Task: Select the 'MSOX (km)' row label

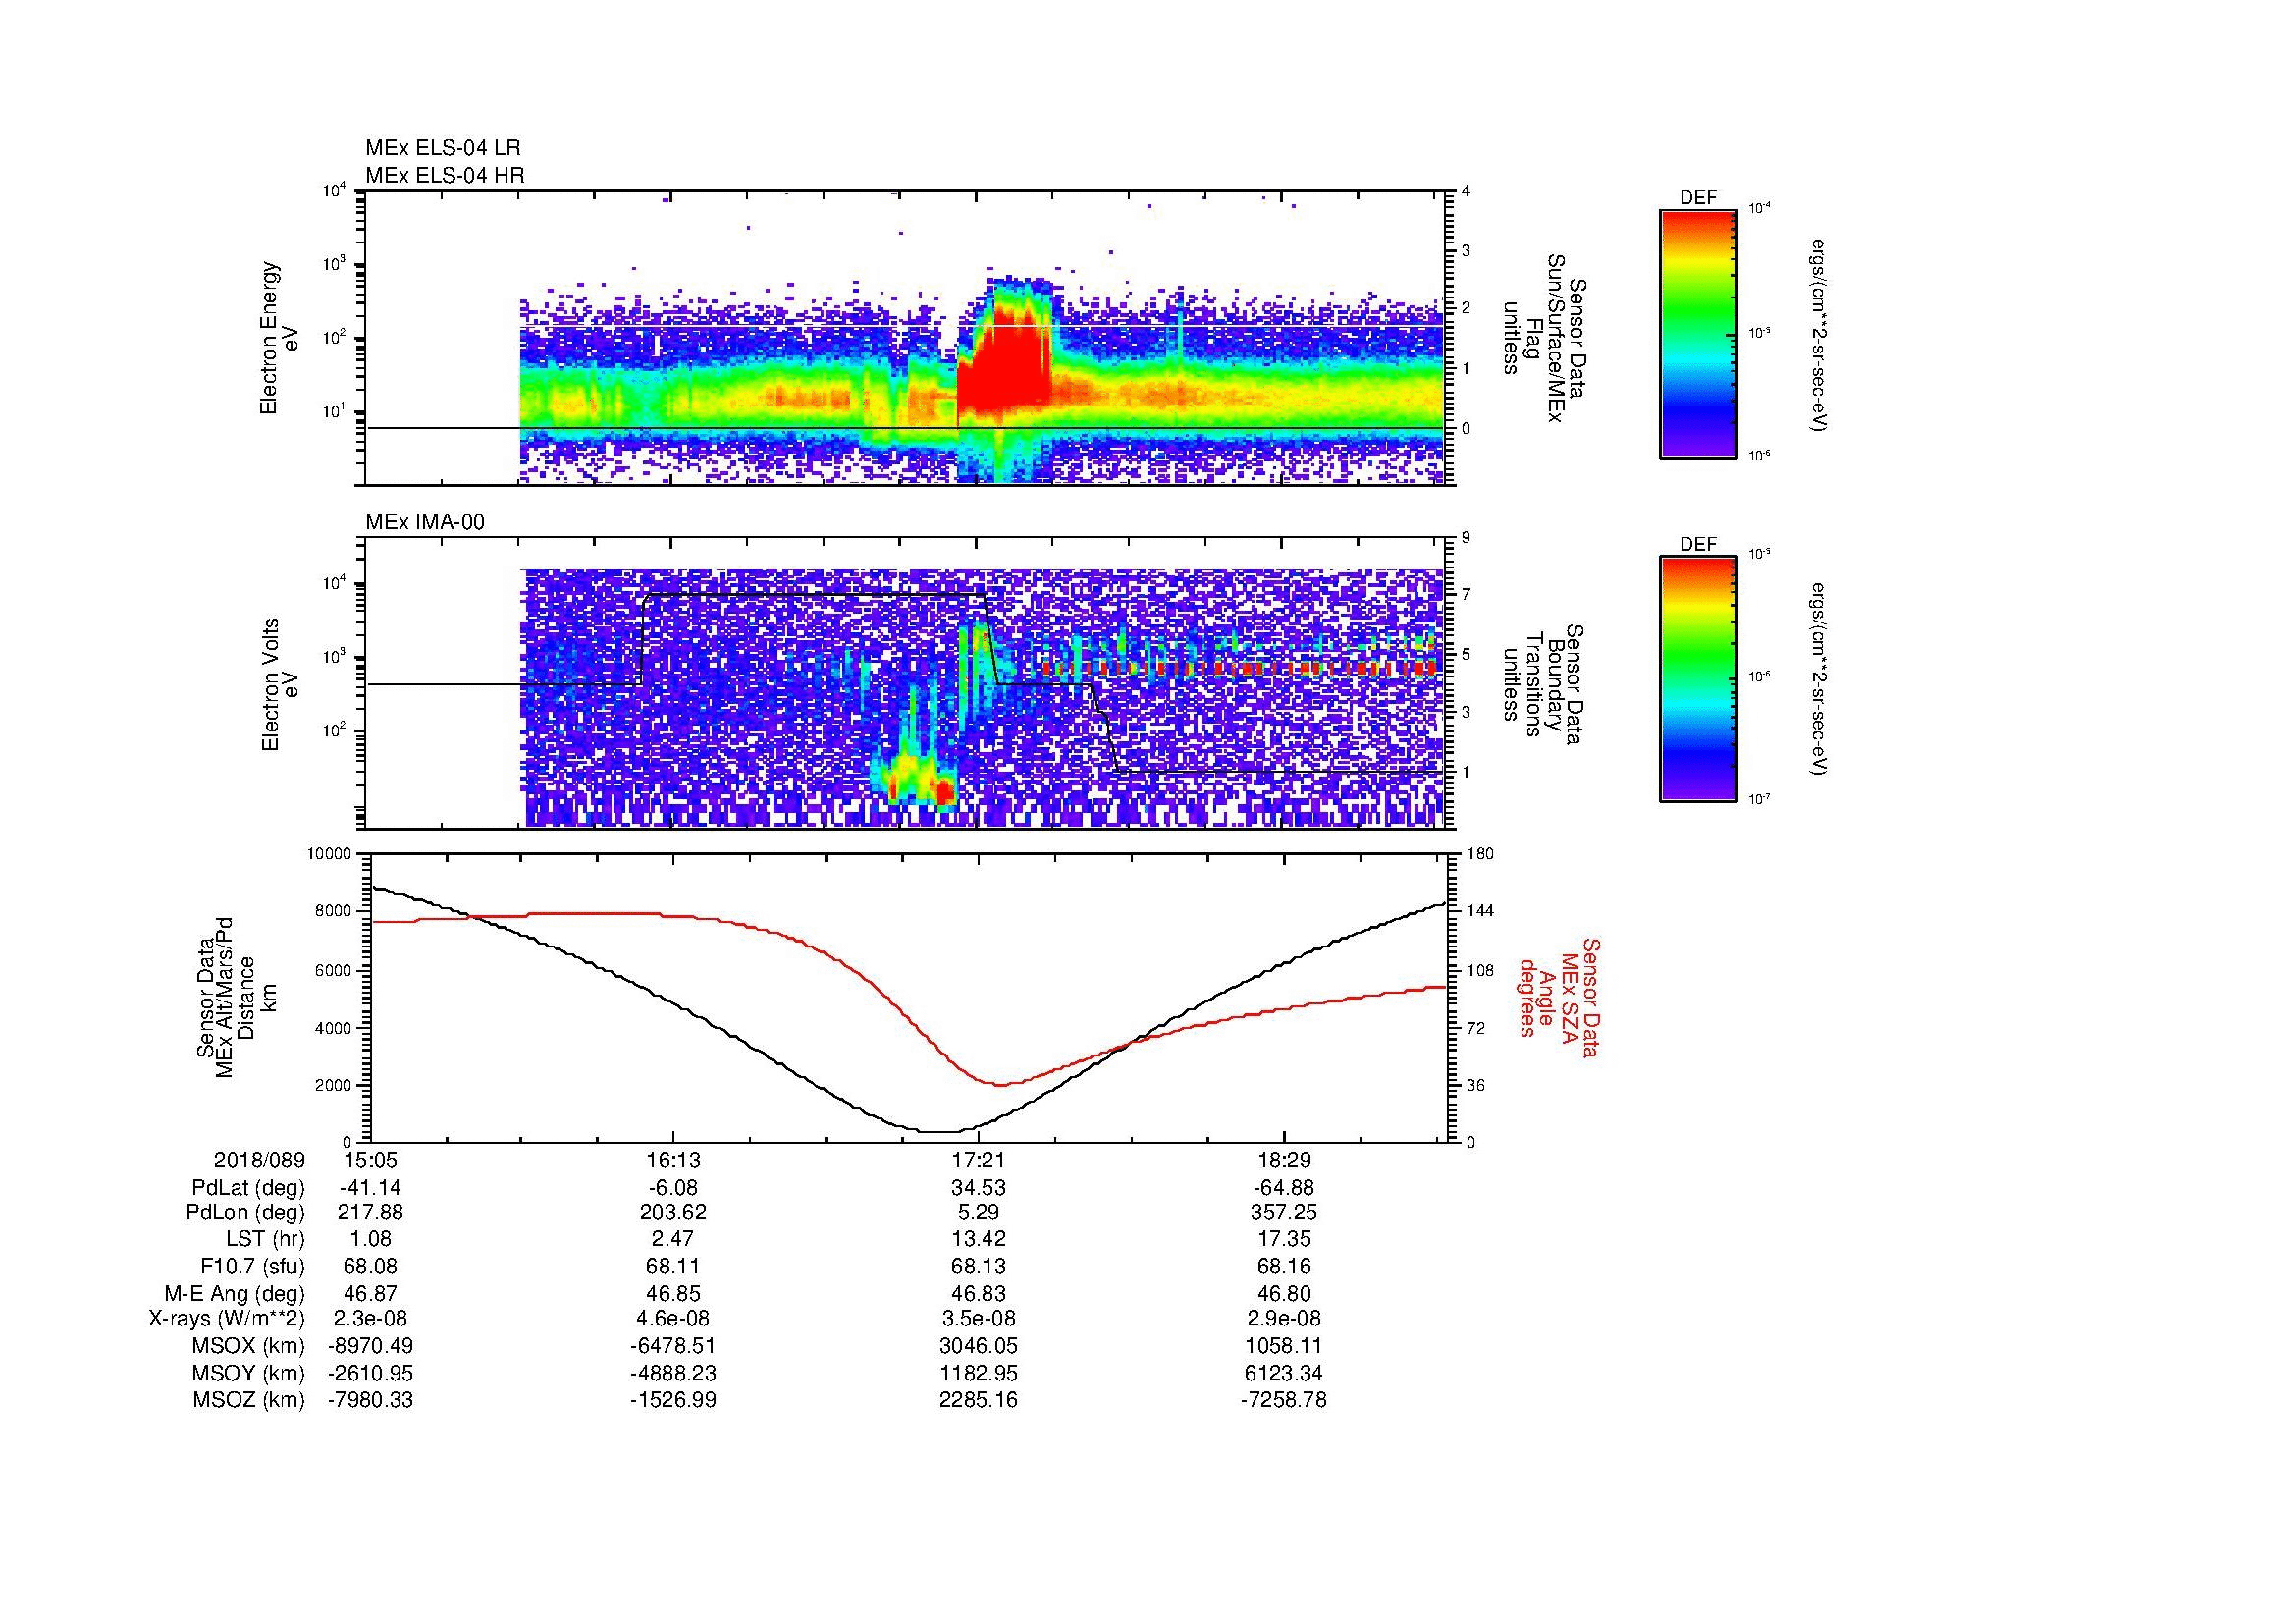Action: click(249, 1346)
